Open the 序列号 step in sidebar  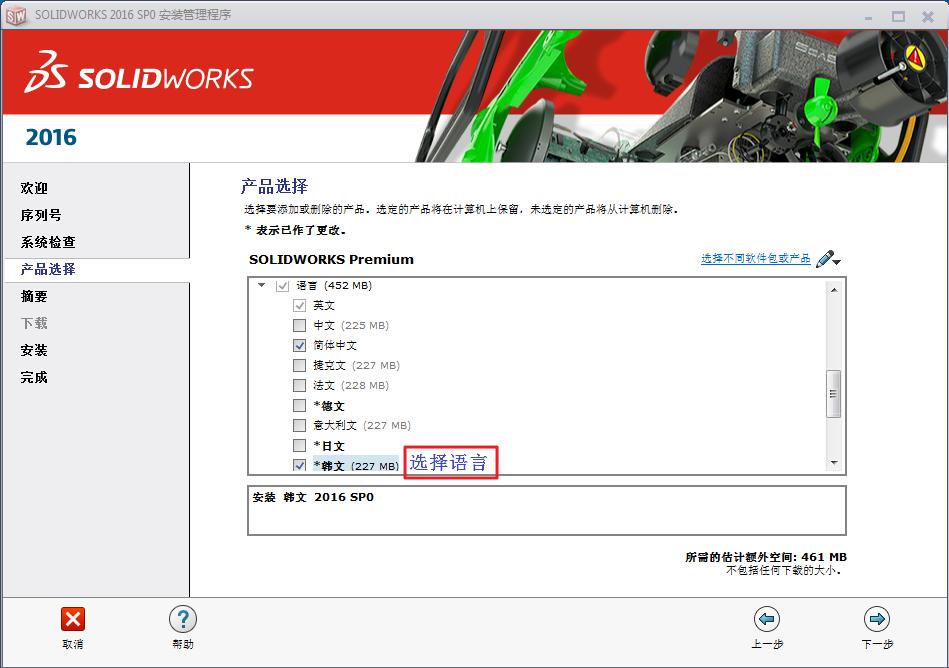pos(41,215)
